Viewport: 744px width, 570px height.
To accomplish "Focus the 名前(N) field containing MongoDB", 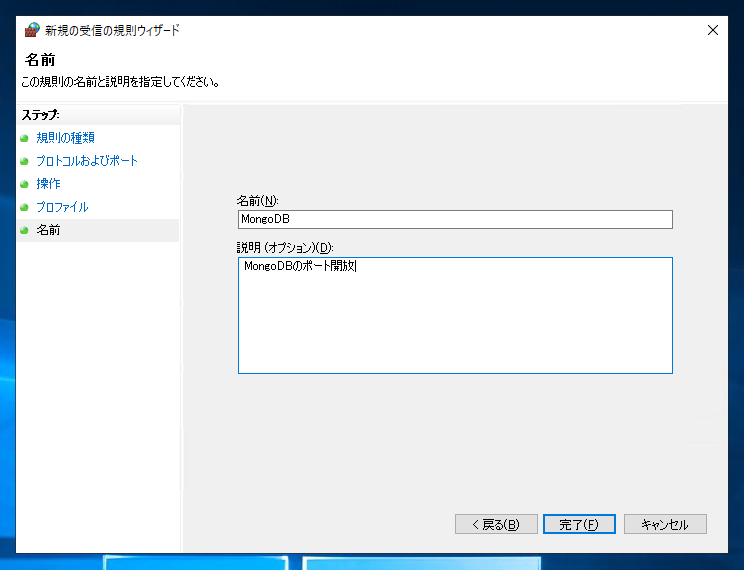I will pyautogui.click(x=455, y=219).
